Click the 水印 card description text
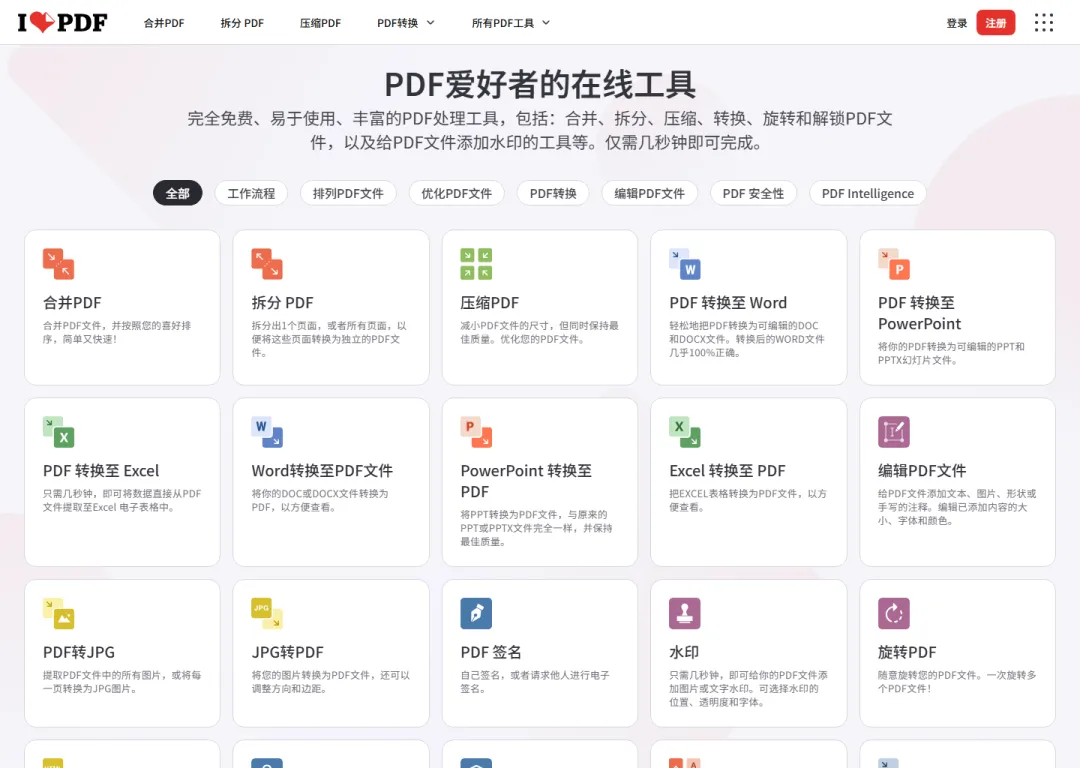 (x=749, y=688)
